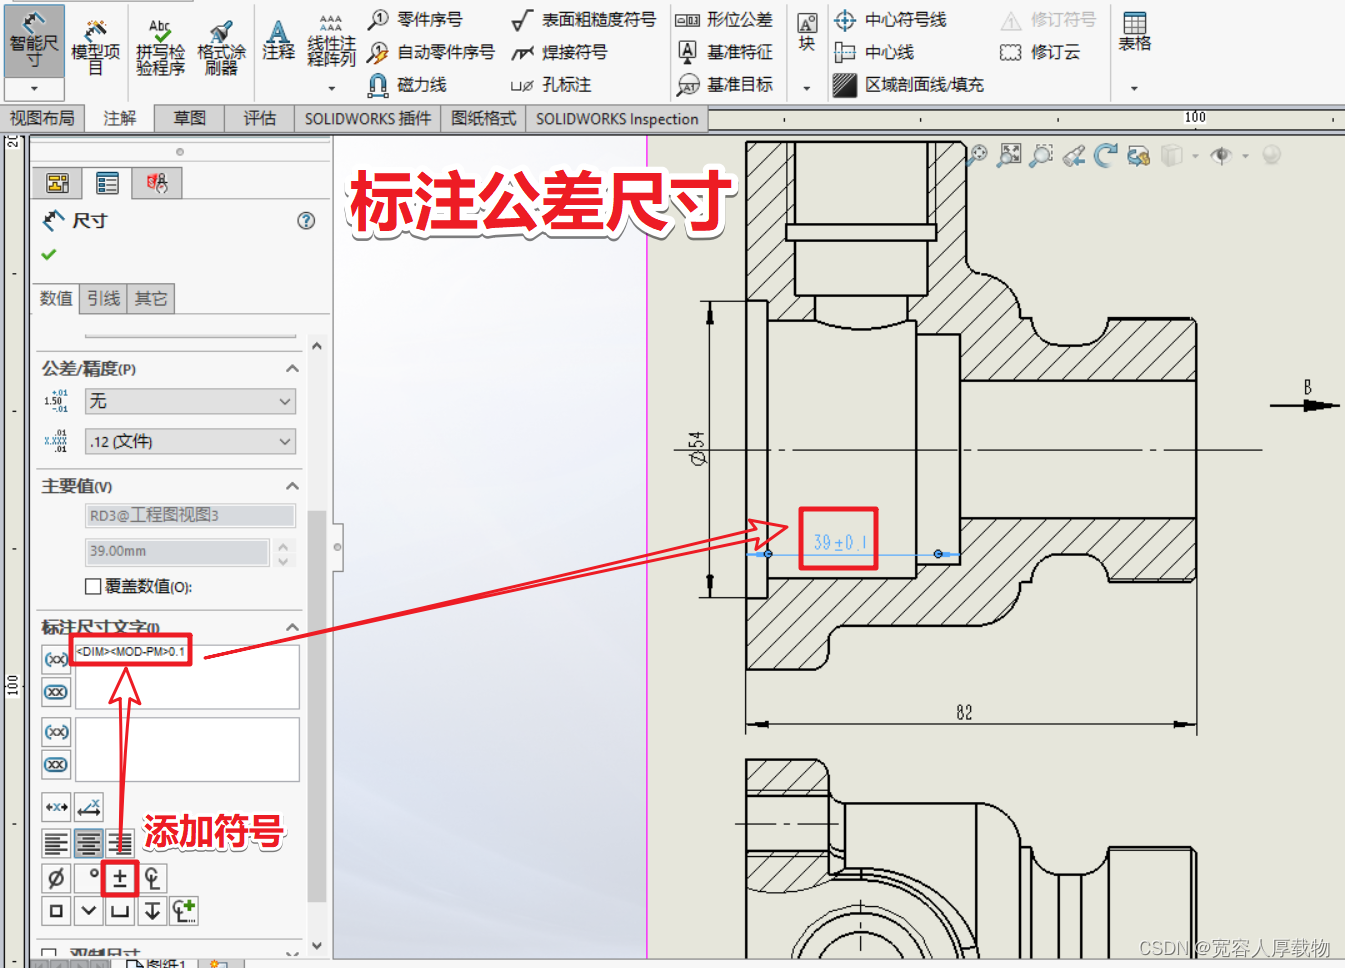1345x968 pixels.
Task: Insert a Note (注释) annotation
Action: (x=278, y=40)
